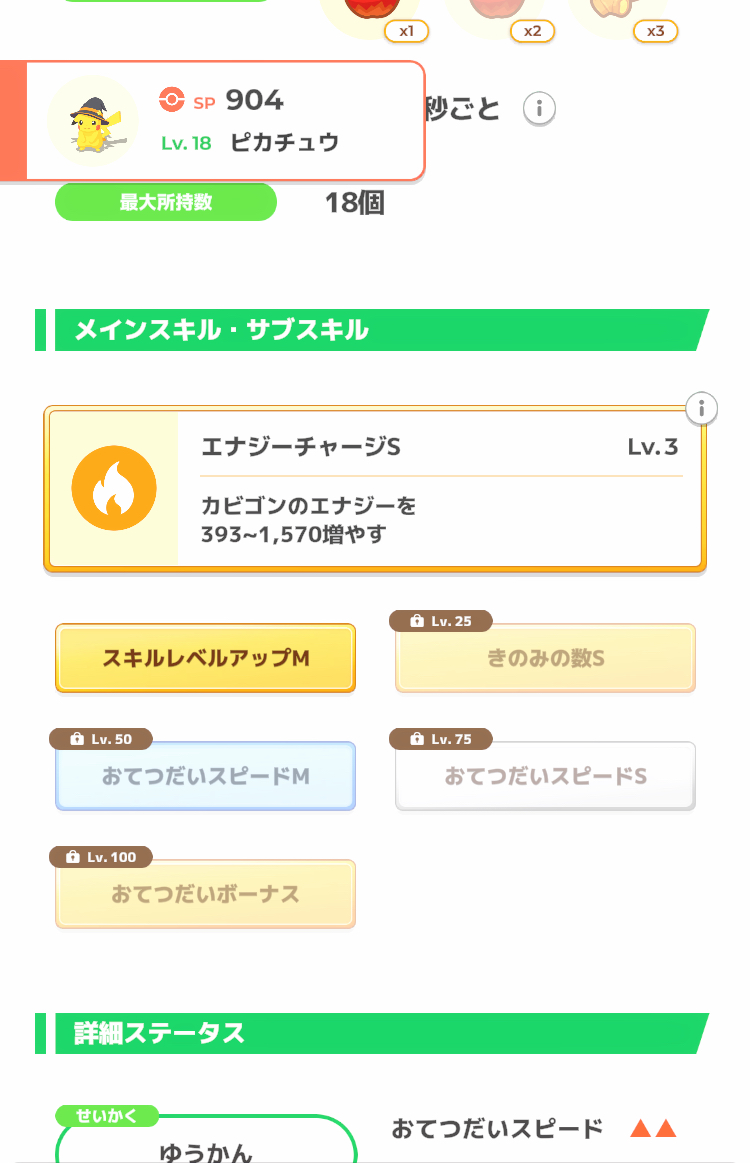Select the locked おてつだいスピードM sub skill
The image size is (750, 1163).
(205, 777)
